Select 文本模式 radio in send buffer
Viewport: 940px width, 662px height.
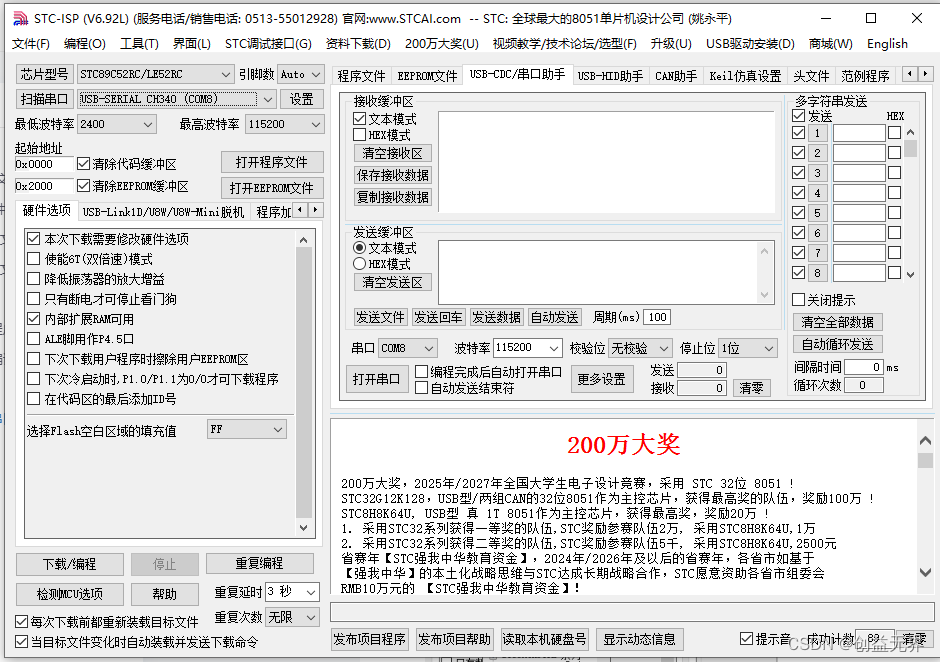pos(360,248)
